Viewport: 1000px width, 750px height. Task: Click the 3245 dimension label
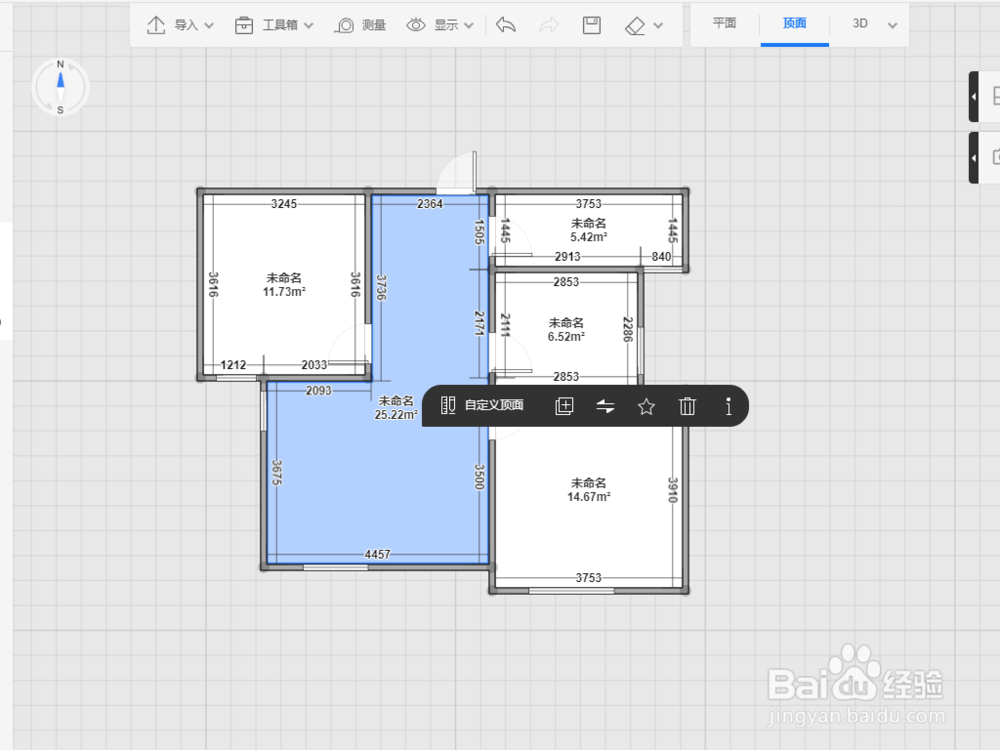pyautogui.click(x=284, y=204)
